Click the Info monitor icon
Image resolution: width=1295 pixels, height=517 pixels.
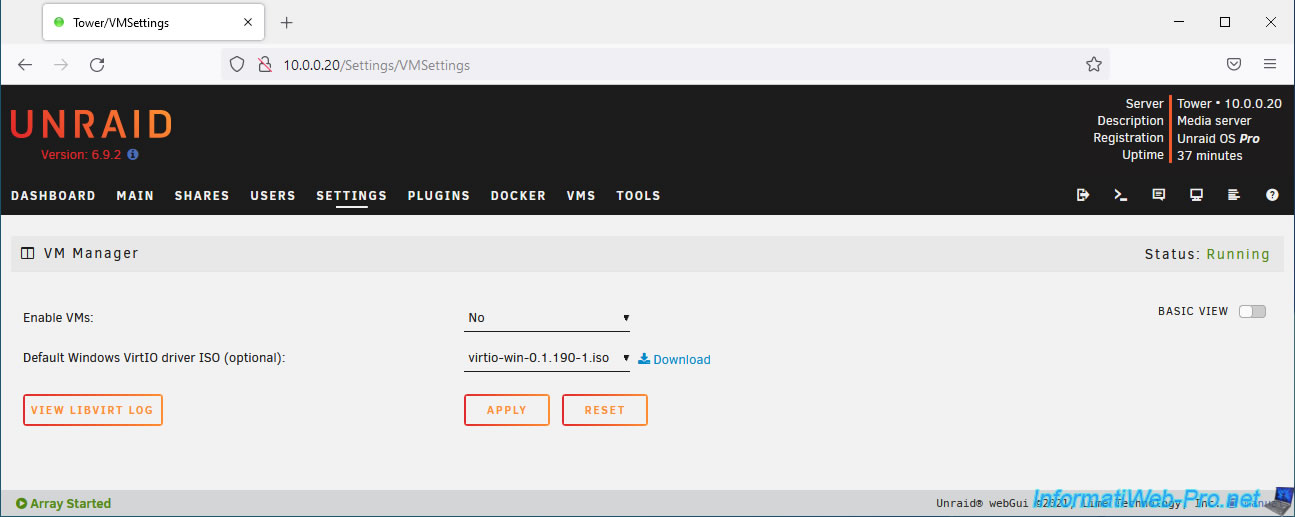click(1196, 195)
